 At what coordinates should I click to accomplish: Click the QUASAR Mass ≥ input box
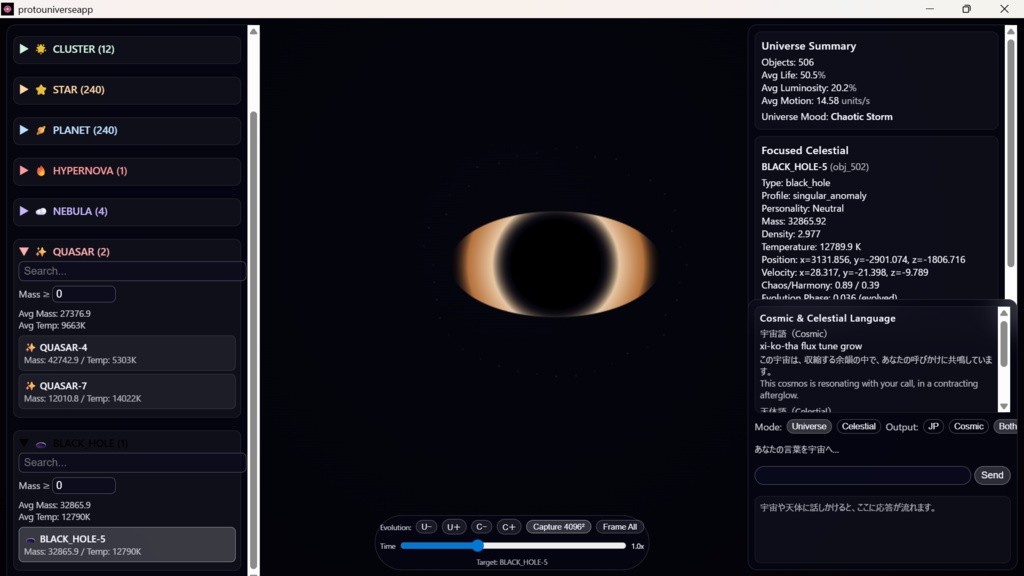(x=84, y=294)
